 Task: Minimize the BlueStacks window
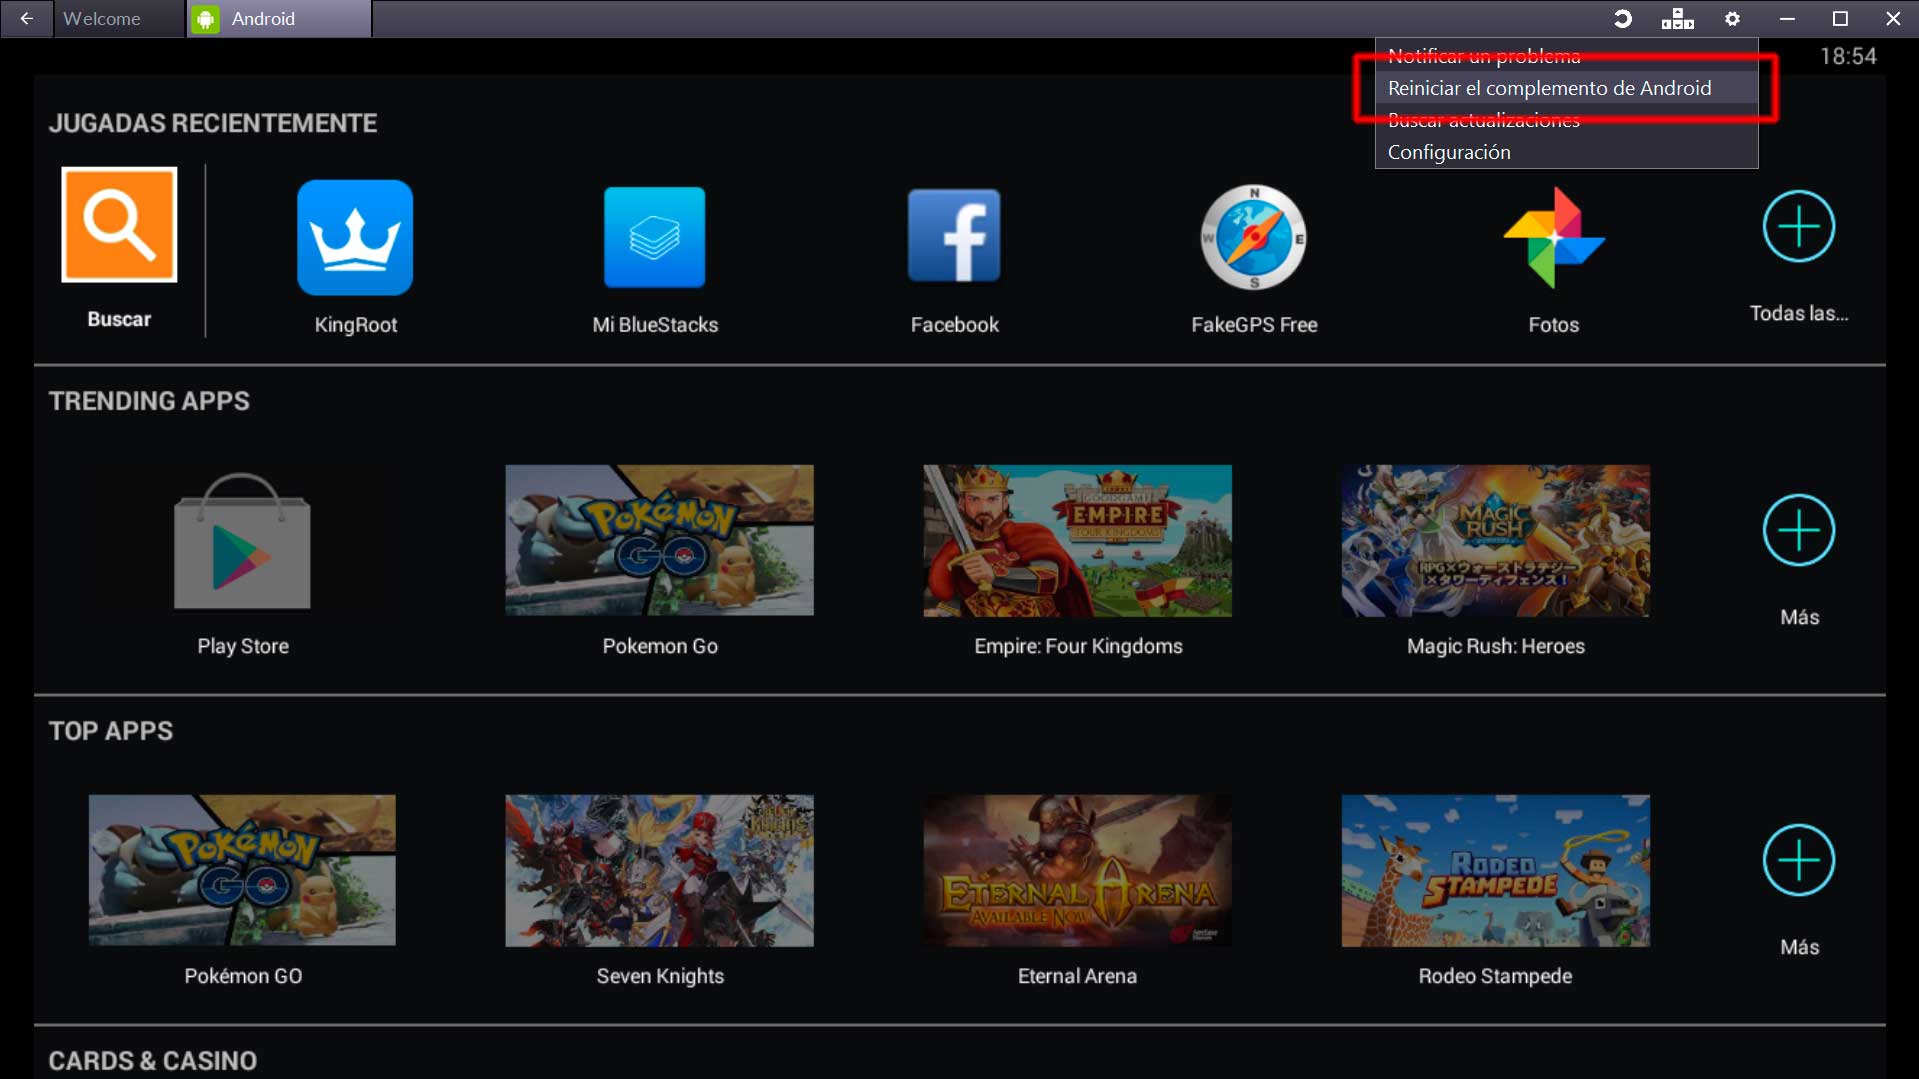(x=1787, y=19)
